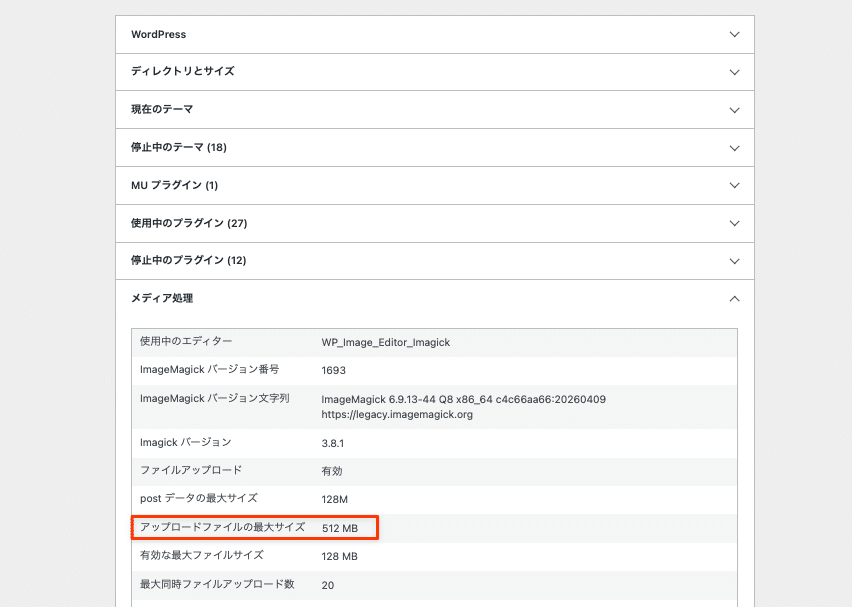Screen dimensions: 852x607
Task: Click the https://legacy.imagemagick.org text
Action: pyautogui.click(x=397, y=415)
